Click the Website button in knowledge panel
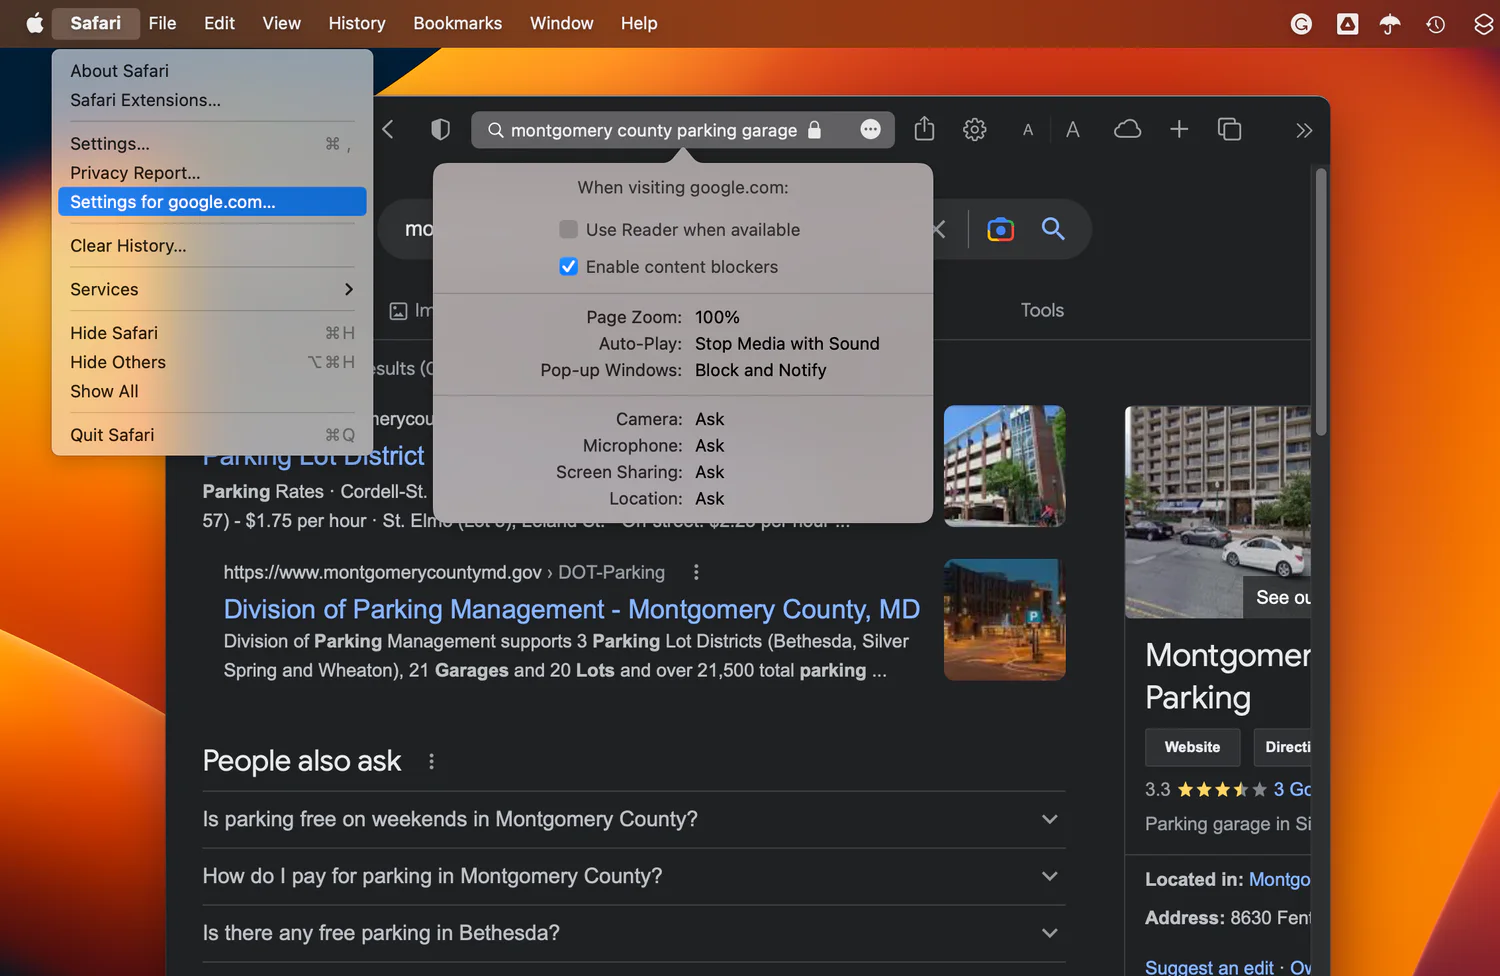This screenshot has width=1500, height=976. pos(1192,747)
